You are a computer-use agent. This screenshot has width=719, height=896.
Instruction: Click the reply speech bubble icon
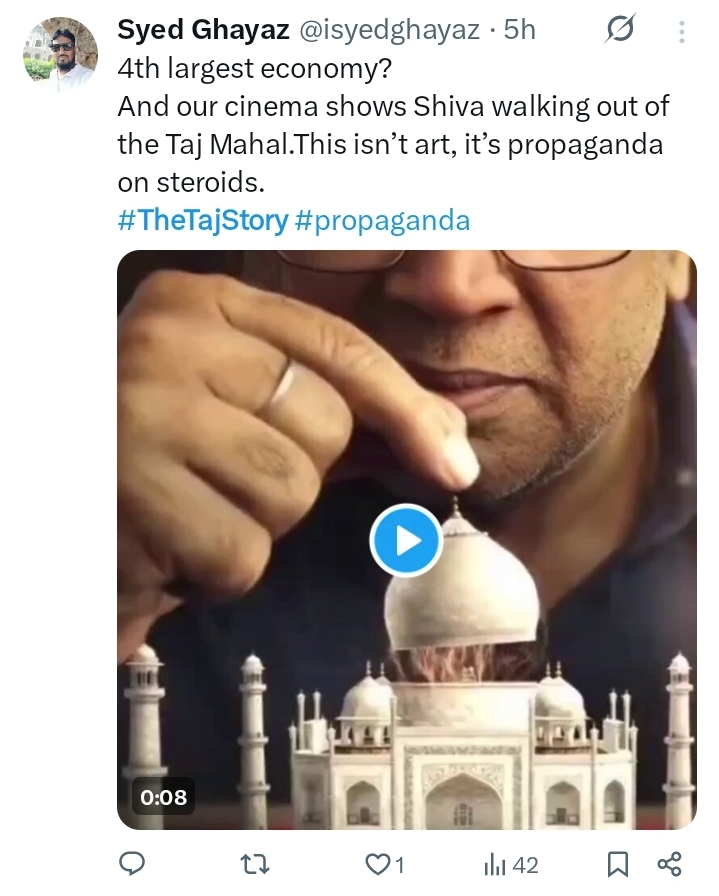(132, 864)
